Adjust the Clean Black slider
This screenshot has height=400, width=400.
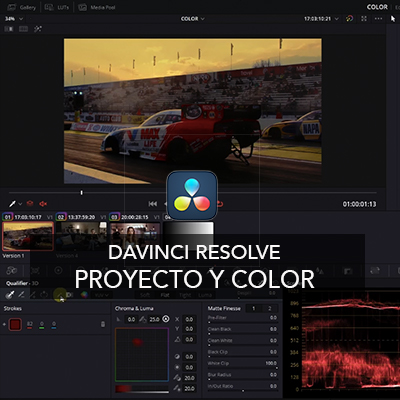point(242,334)
